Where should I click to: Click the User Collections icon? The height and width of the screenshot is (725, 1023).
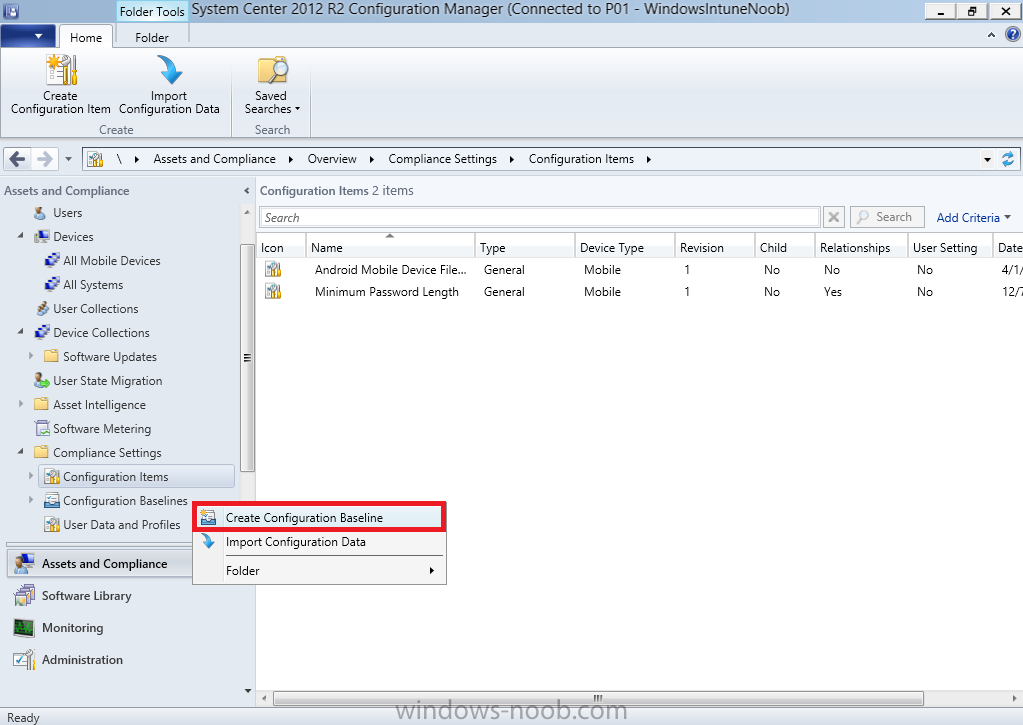click(x=42, y=309)
